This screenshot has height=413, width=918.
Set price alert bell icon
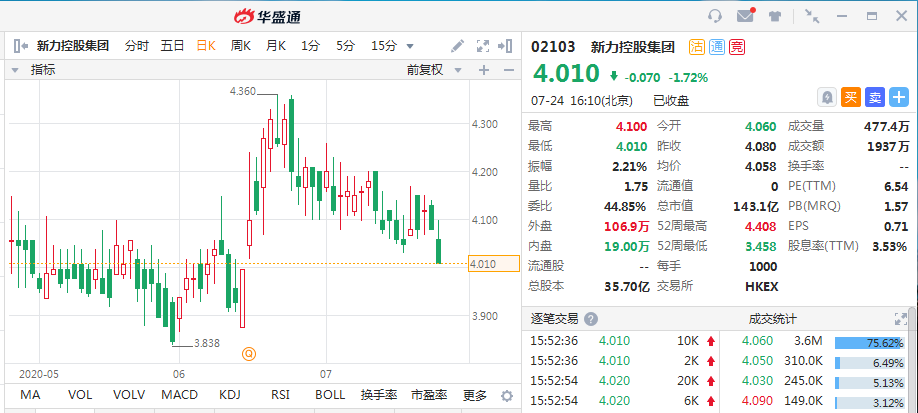pyautogui.click(x=827, y=97)
